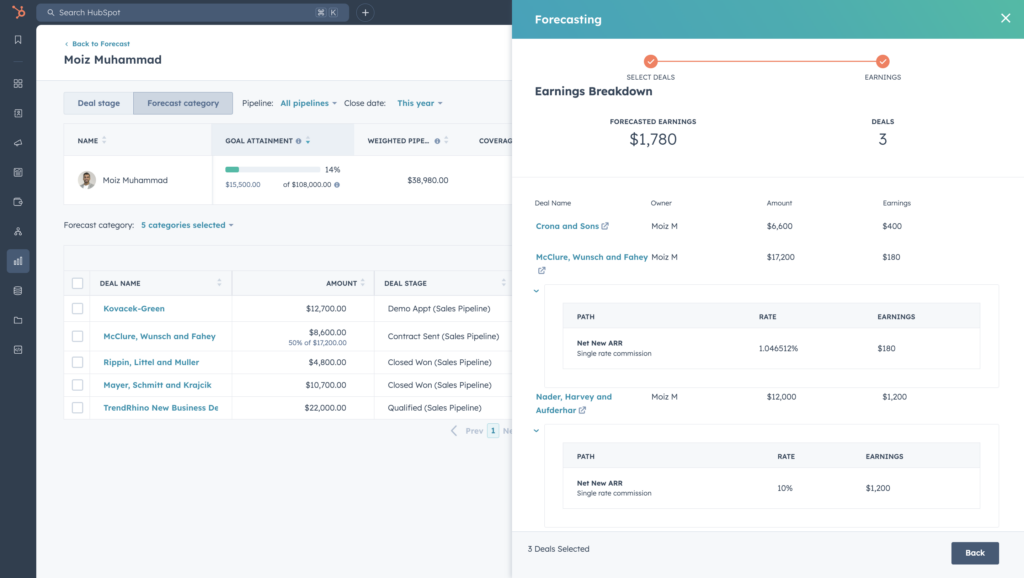Go to the previous page of deals
The image size is (1024, 578).
click(468, 431)
